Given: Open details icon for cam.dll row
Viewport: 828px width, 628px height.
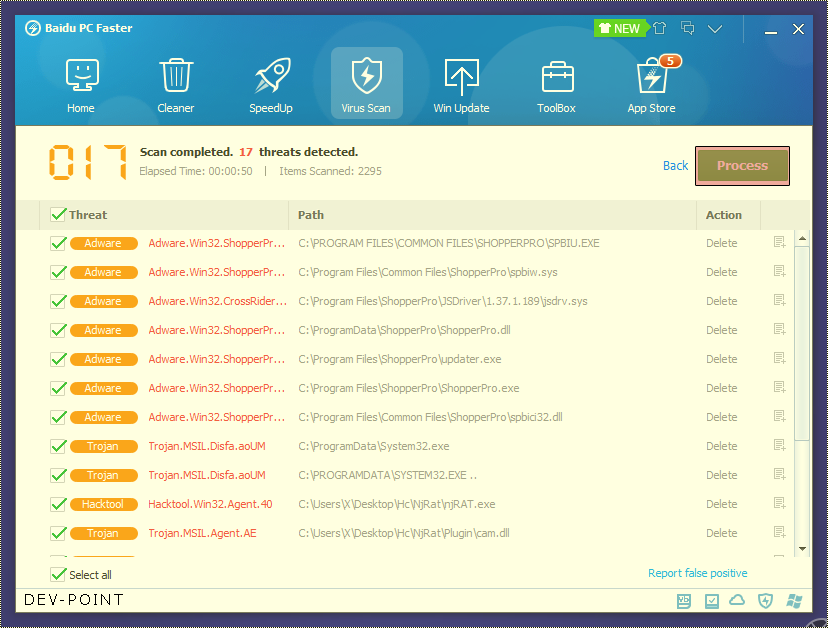Looking at the screenshot, I should pos(779,532).
